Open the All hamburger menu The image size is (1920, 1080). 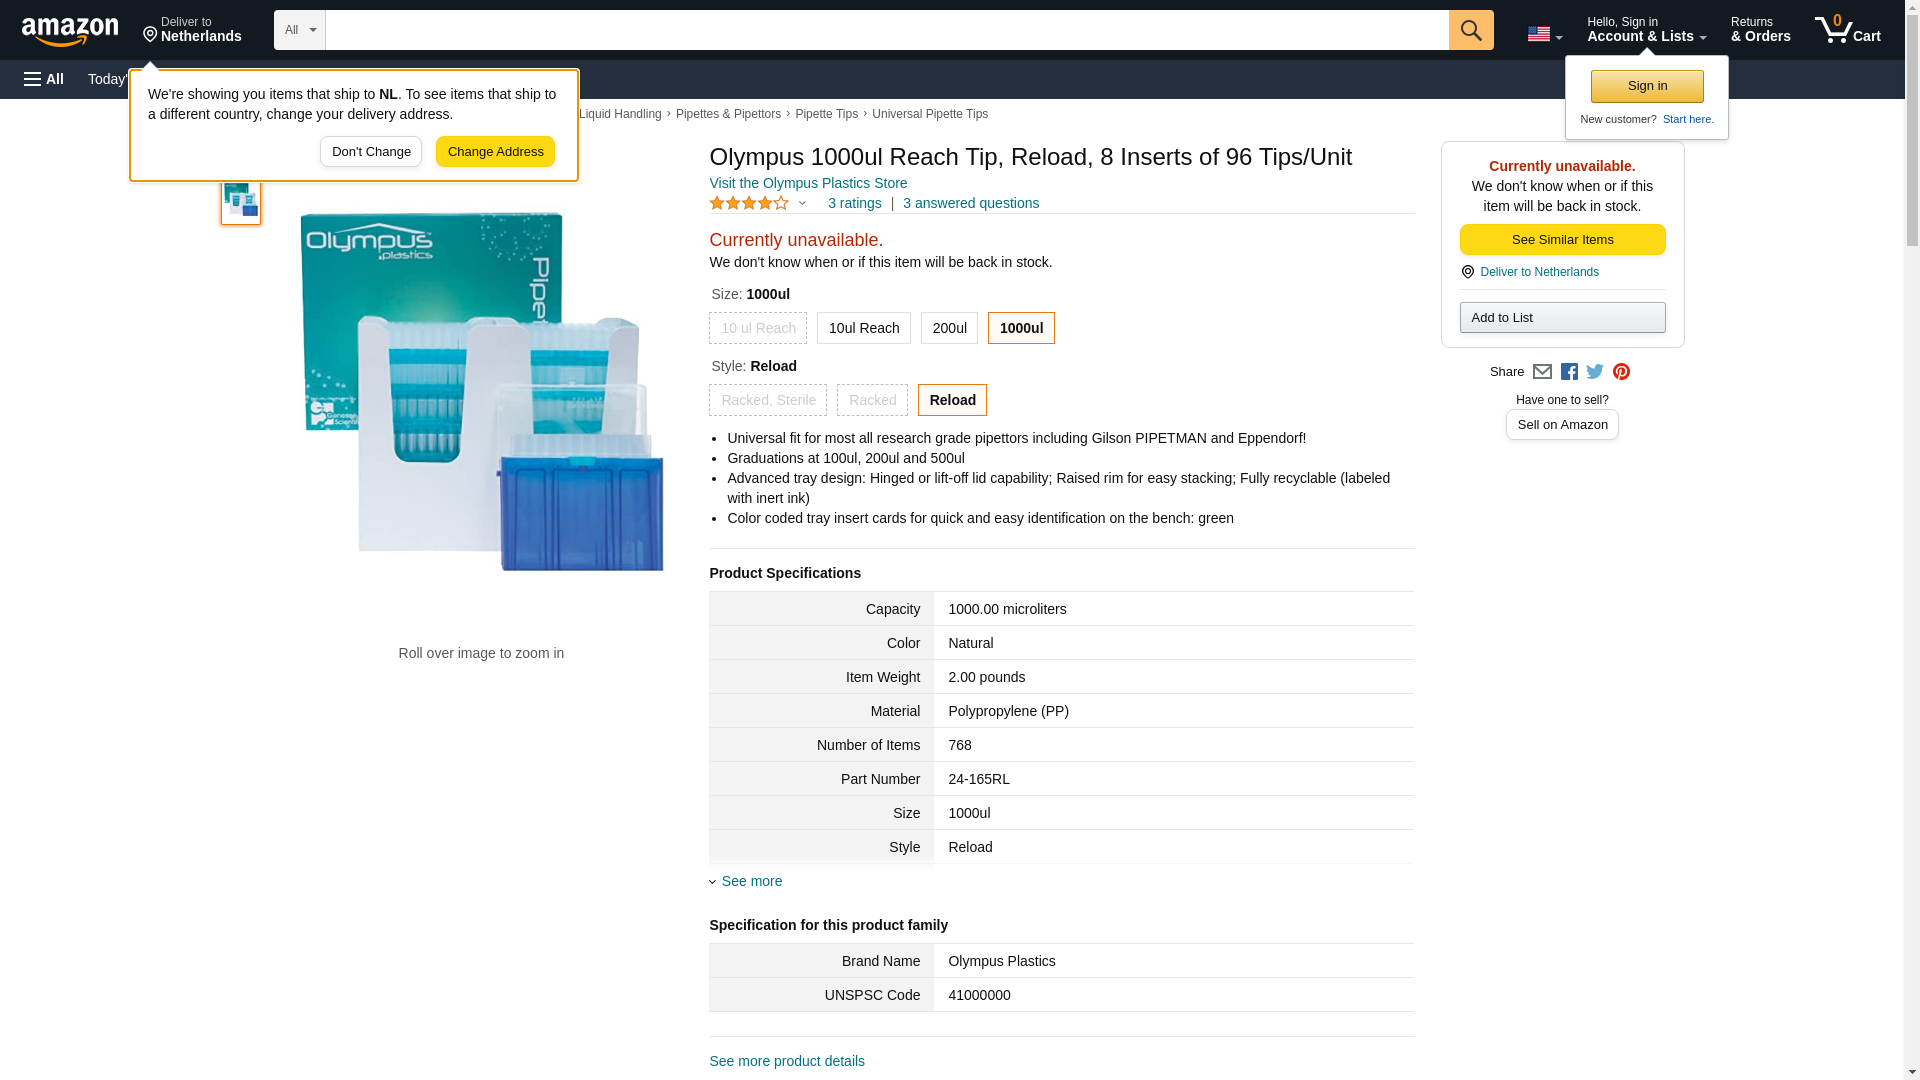[x=44, y=79]
